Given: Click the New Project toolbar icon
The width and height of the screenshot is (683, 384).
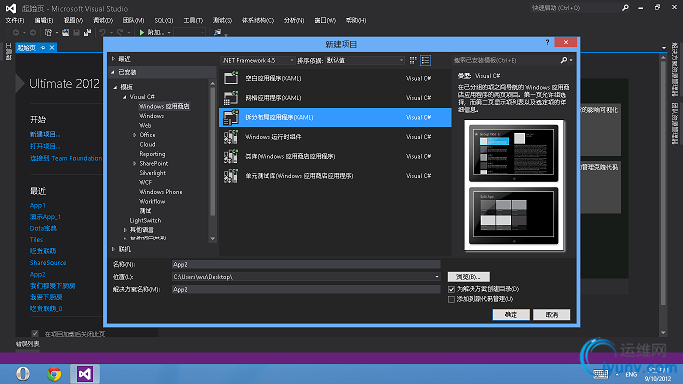Looking at the screenshot, I should 48,32.
